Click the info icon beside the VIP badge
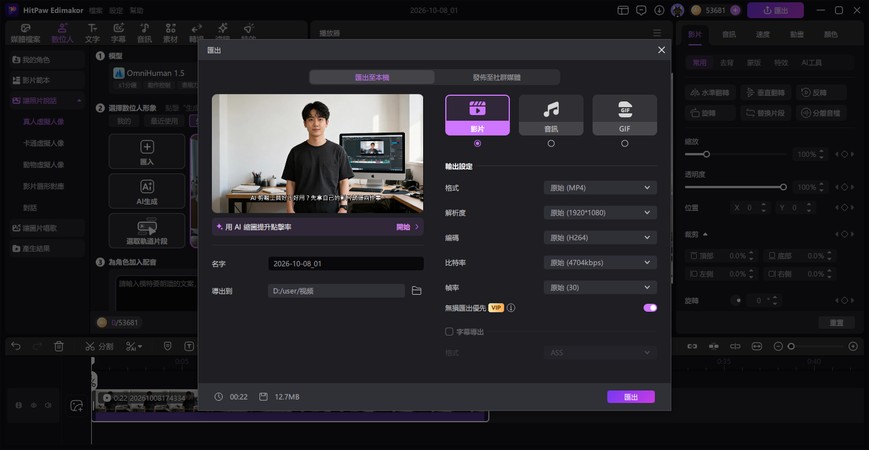The height and width of the screenshot is (450, 869). [x=511, y=308]
